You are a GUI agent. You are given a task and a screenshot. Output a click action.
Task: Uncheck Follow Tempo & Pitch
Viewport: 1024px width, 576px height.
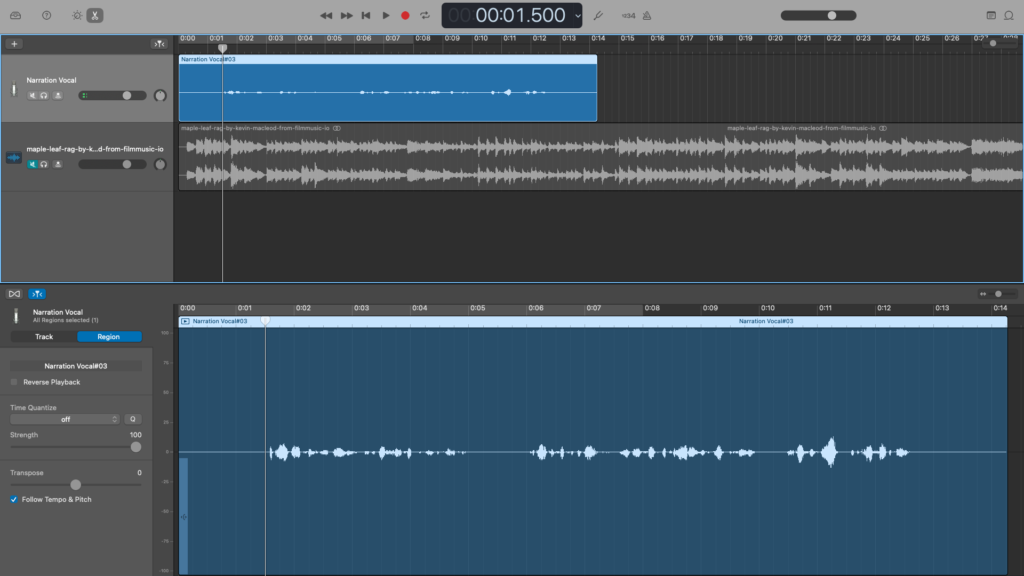(x=14, y=499)
